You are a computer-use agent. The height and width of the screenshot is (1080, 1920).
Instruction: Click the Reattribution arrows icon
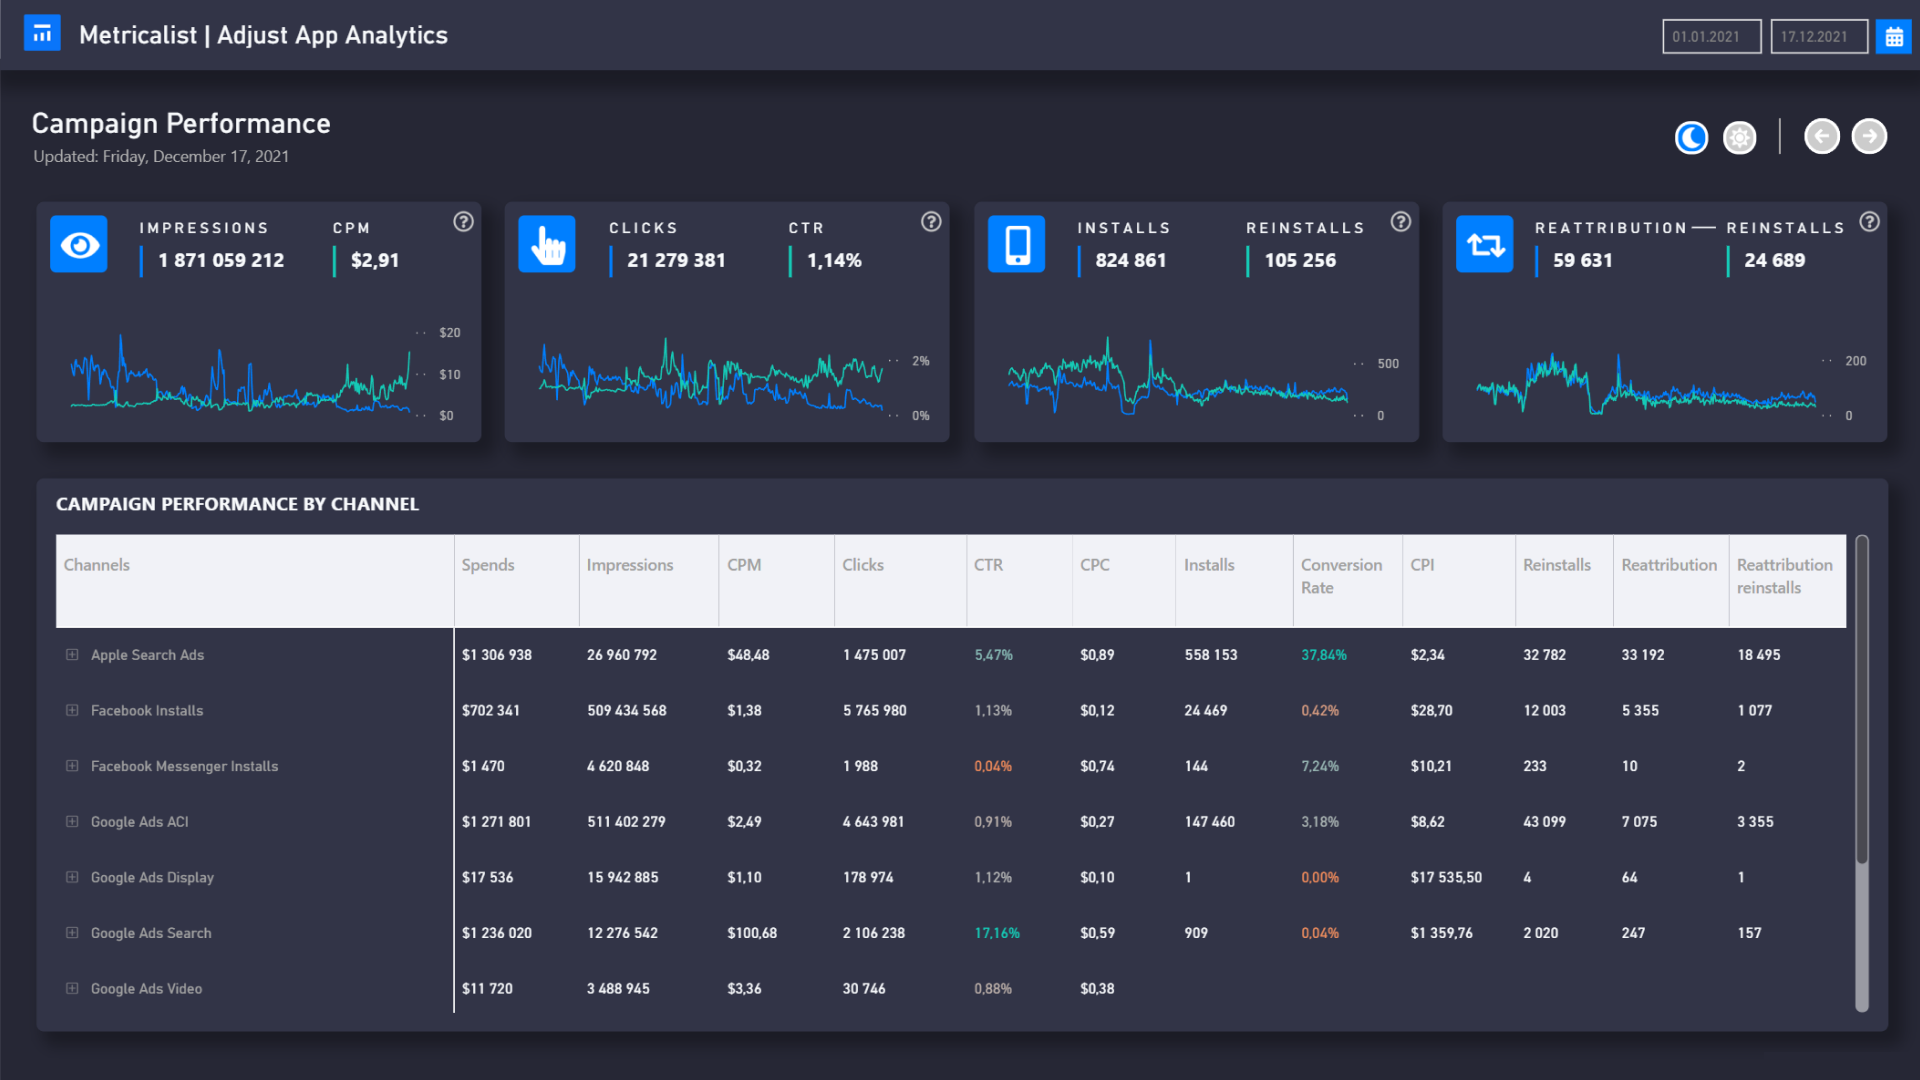(1484, 243)
